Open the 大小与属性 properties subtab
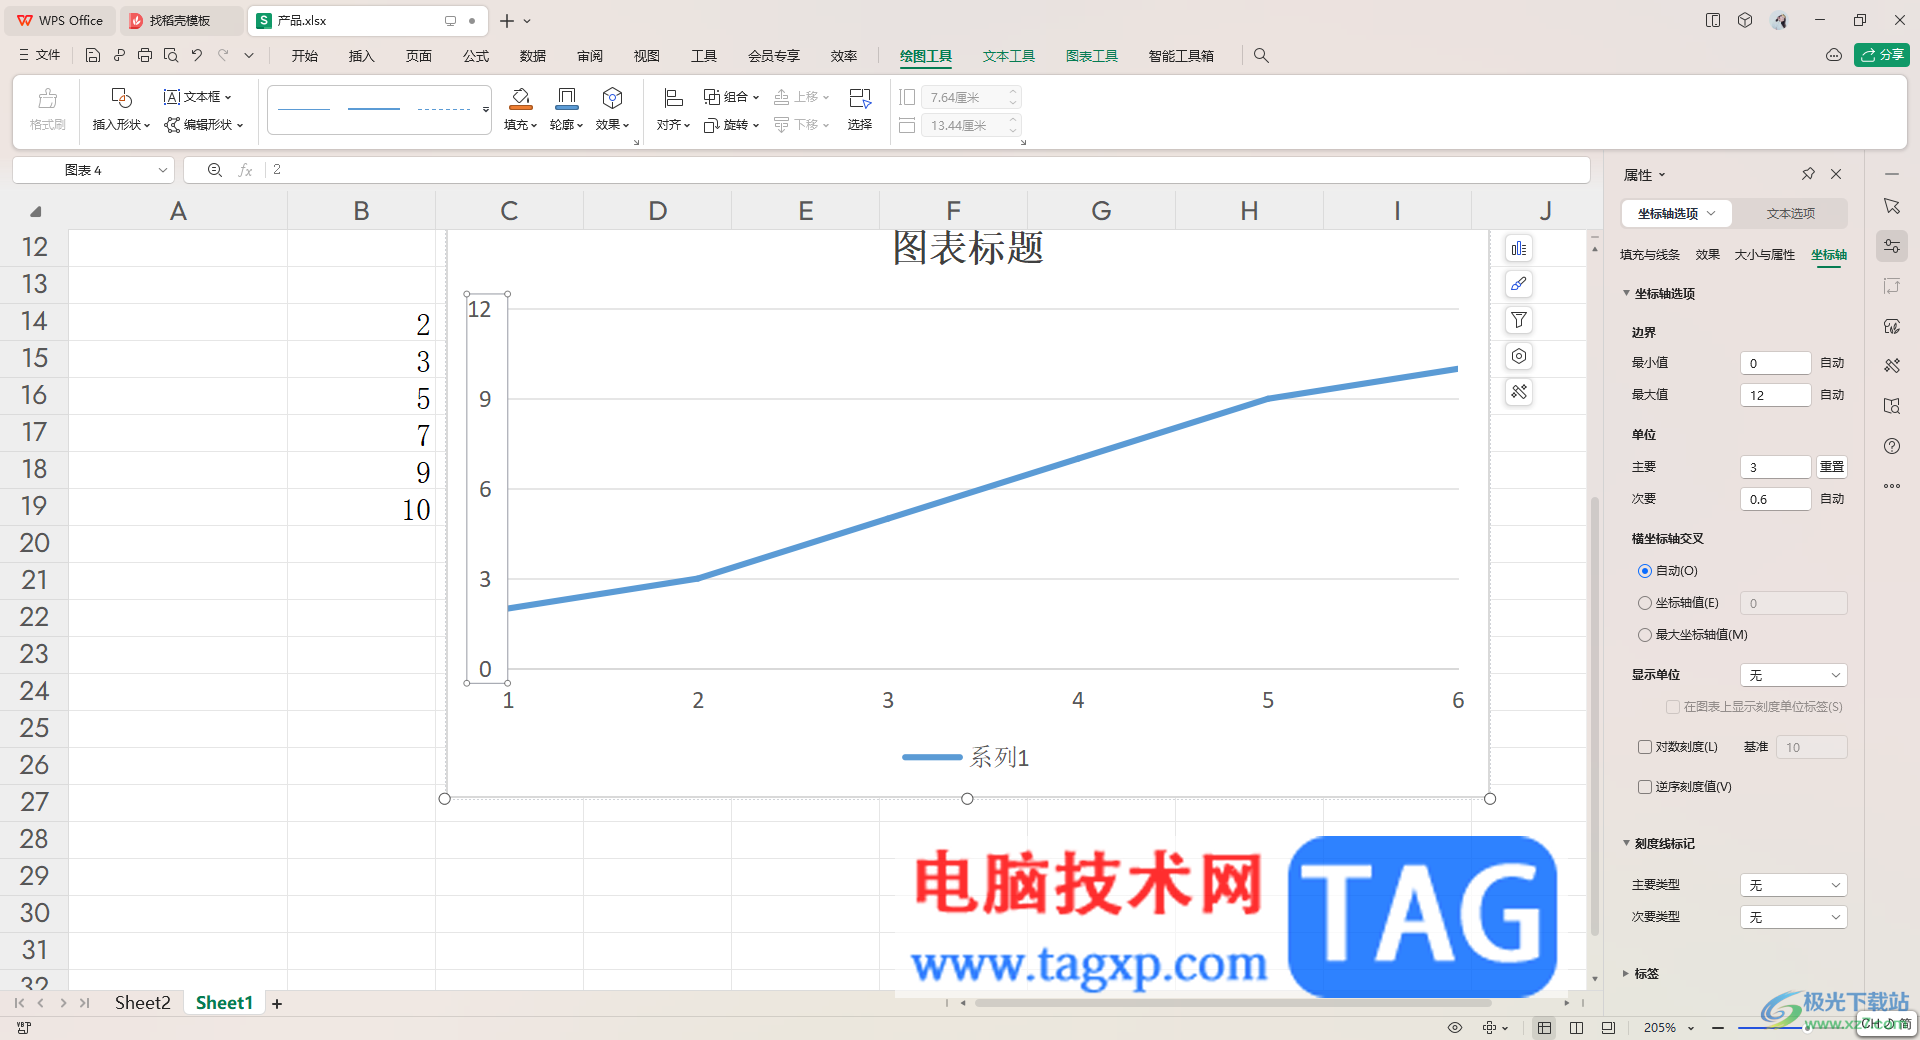1920x1040 pixels. click(1765, 255)
